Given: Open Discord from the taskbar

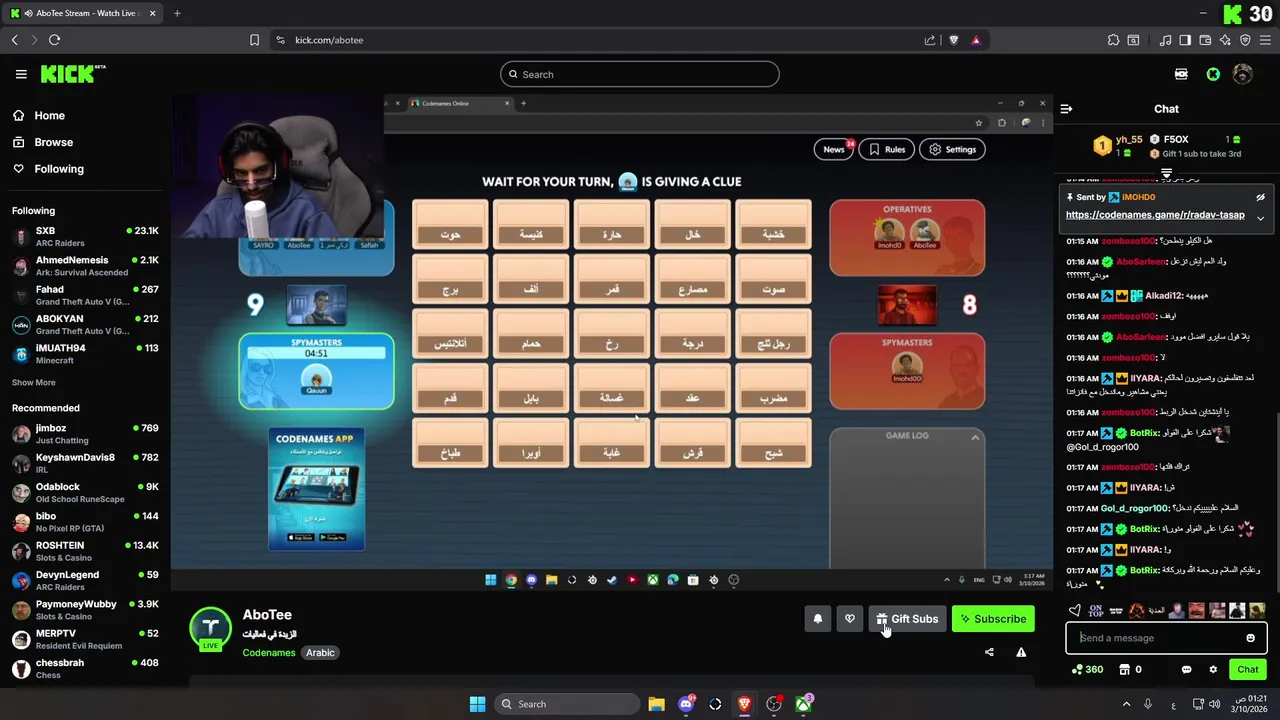Looking at the screenshot, I should tap(686, 704).
